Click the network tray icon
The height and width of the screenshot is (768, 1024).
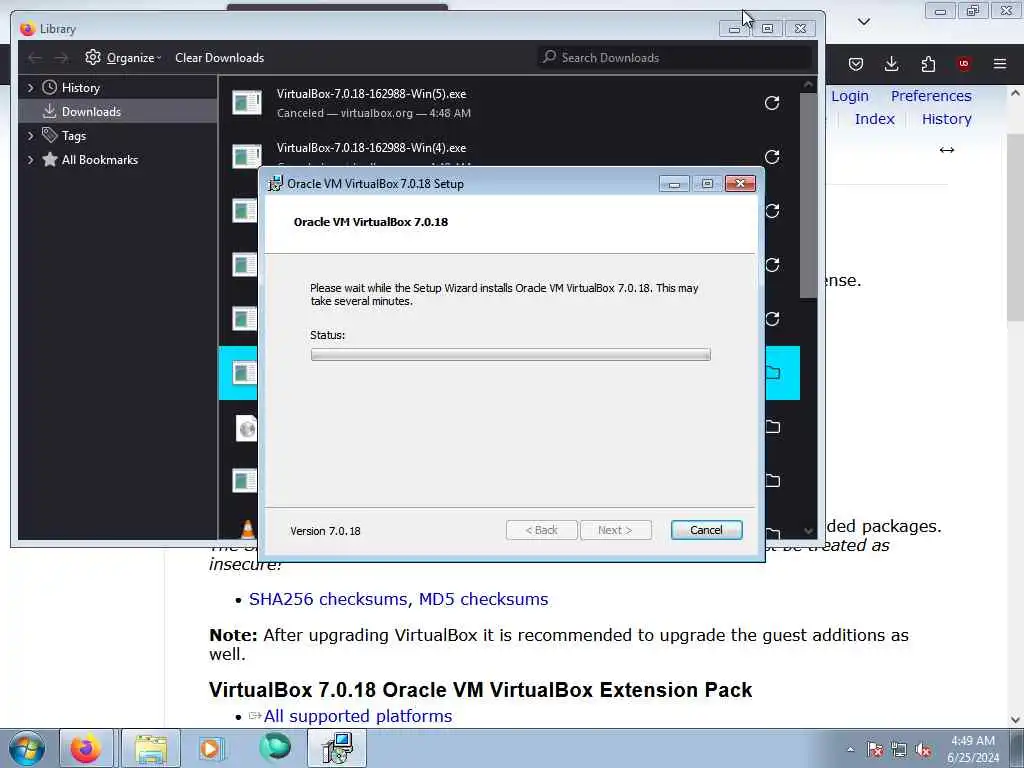pos(899,750)
